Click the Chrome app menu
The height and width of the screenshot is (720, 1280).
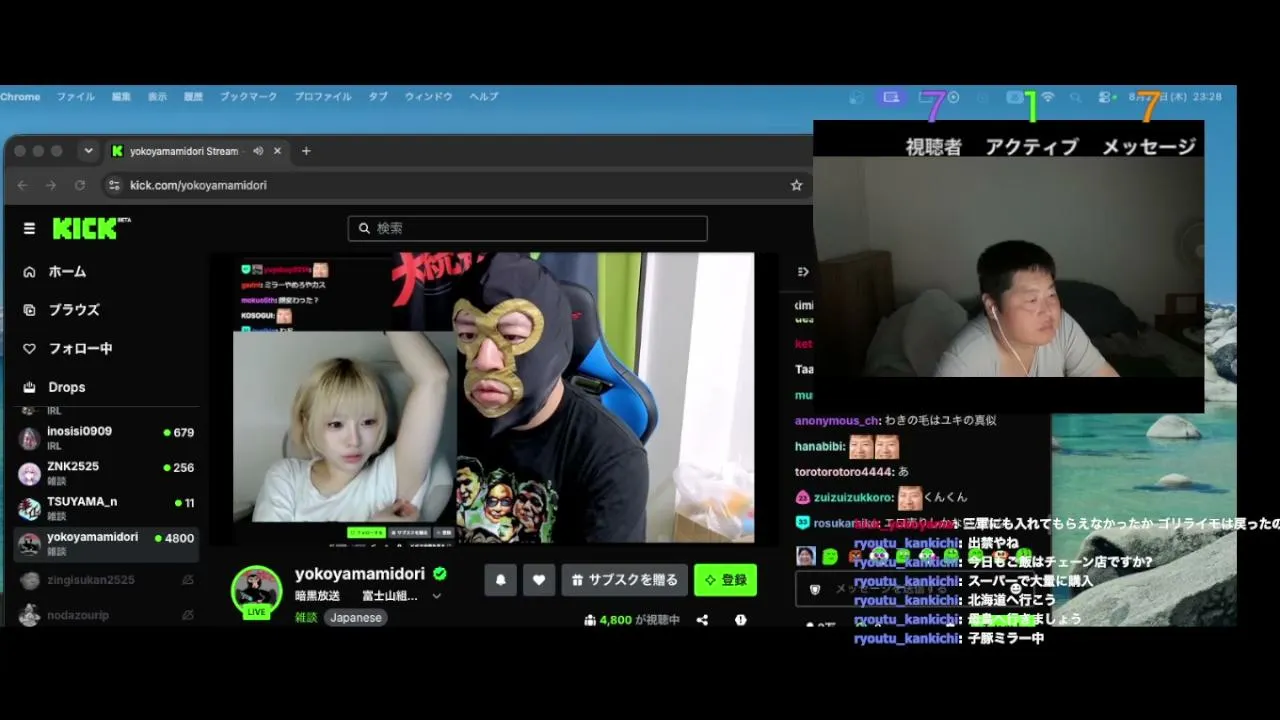click(20, 97)
